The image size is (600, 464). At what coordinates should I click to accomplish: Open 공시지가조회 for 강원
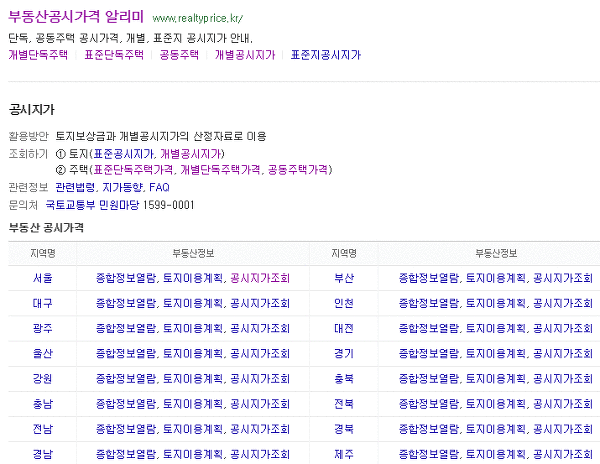(260, 379)
